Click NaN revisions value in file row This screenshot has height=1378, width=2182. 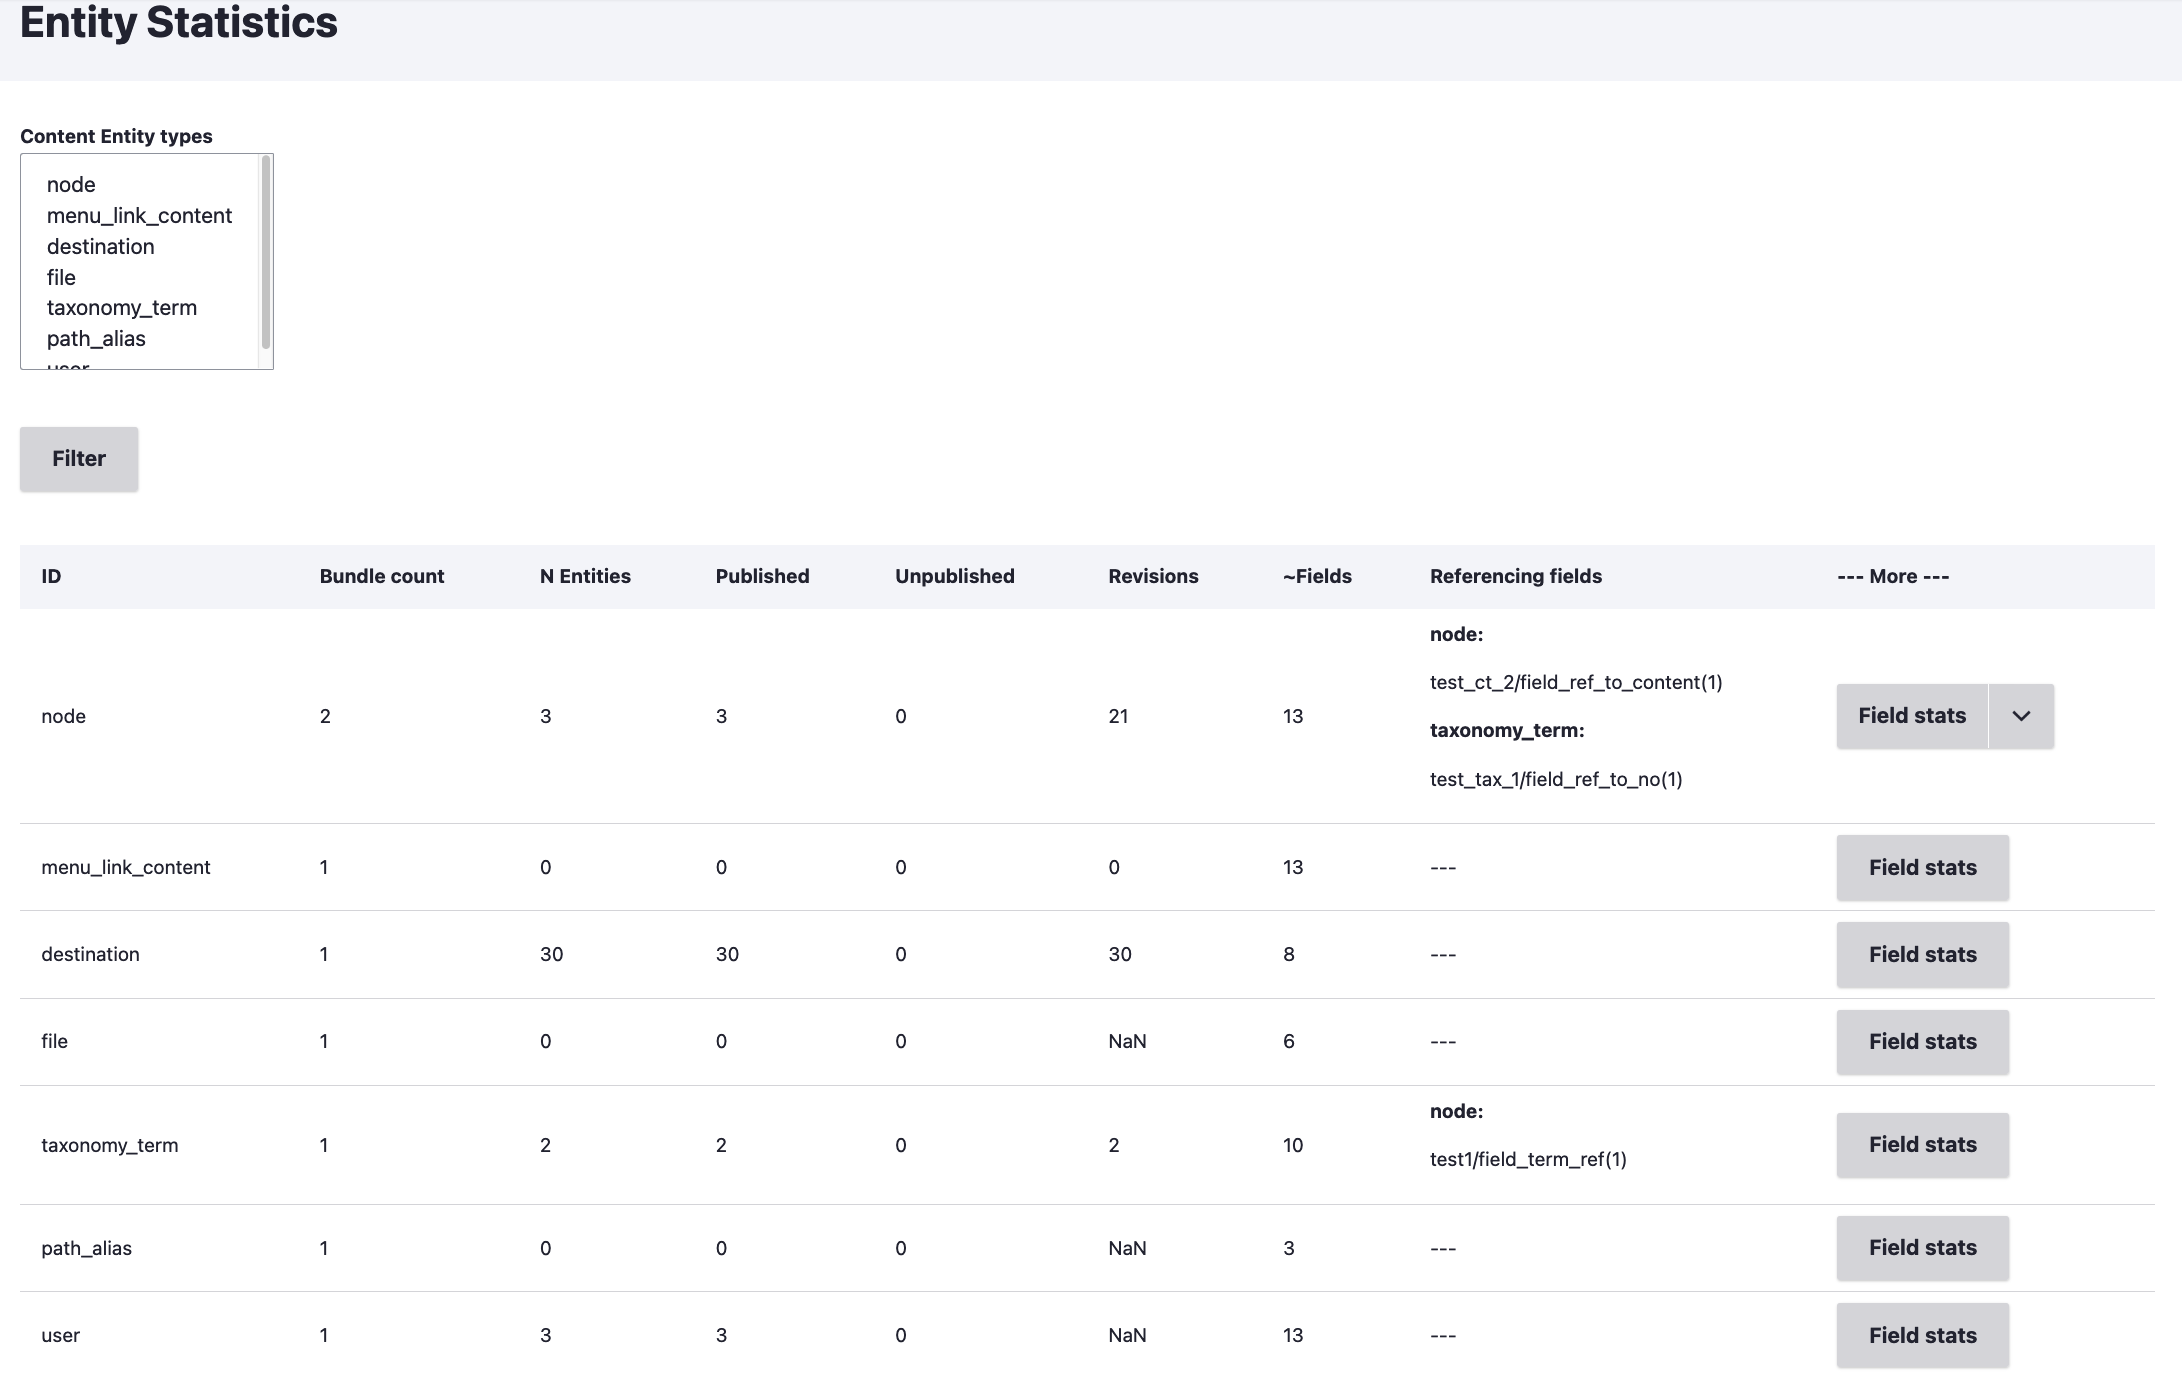pyautogui.click(x=1127, y=1041)
